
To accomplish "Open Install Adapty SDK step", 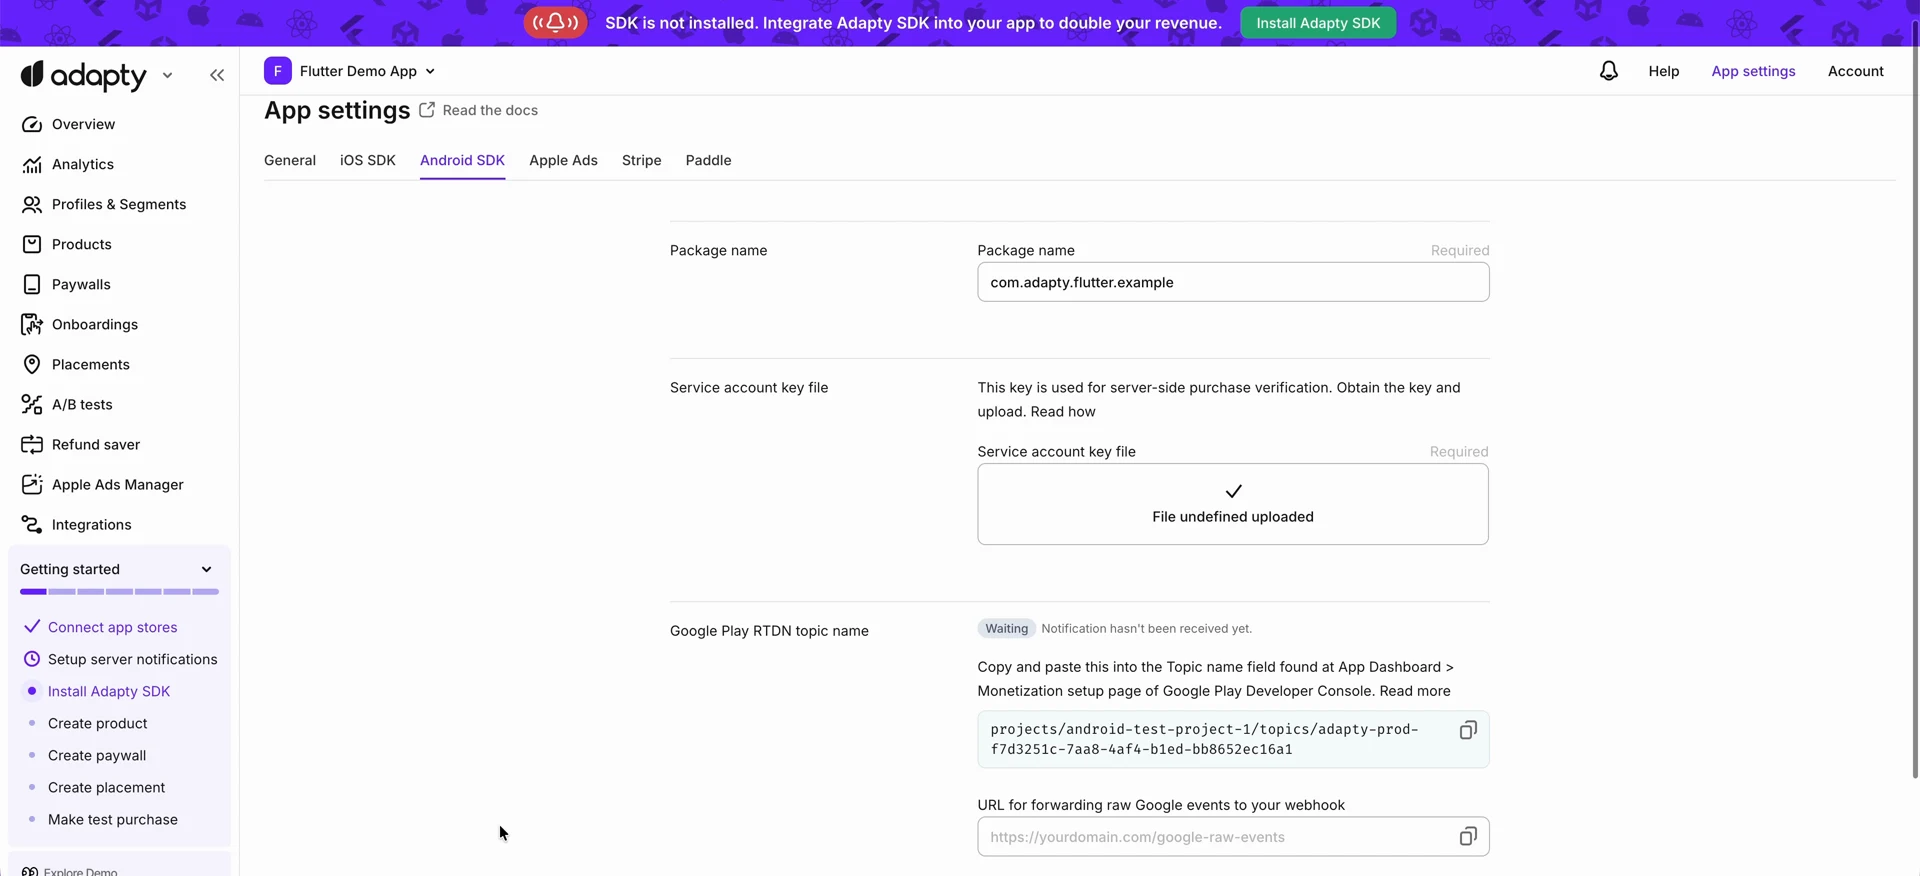I will tap(109, 691).
